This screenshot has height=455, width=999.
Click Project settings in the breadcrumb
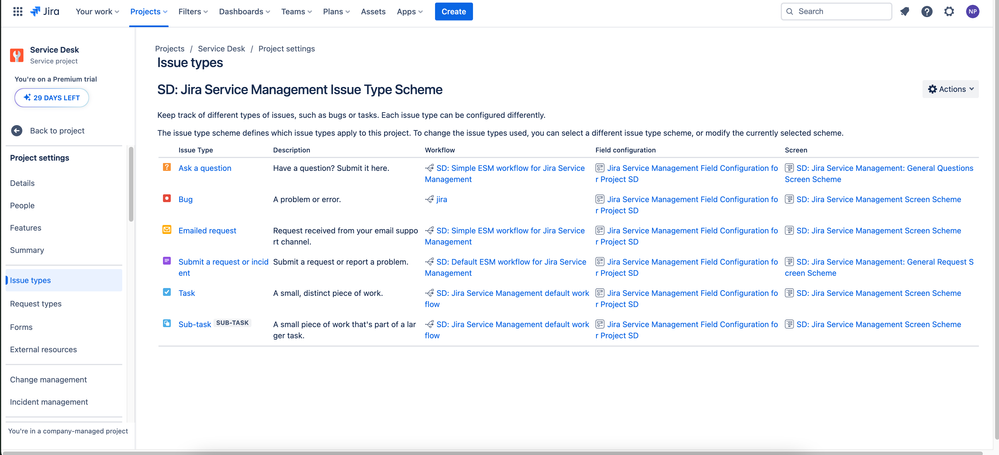(x=286, y=48)
